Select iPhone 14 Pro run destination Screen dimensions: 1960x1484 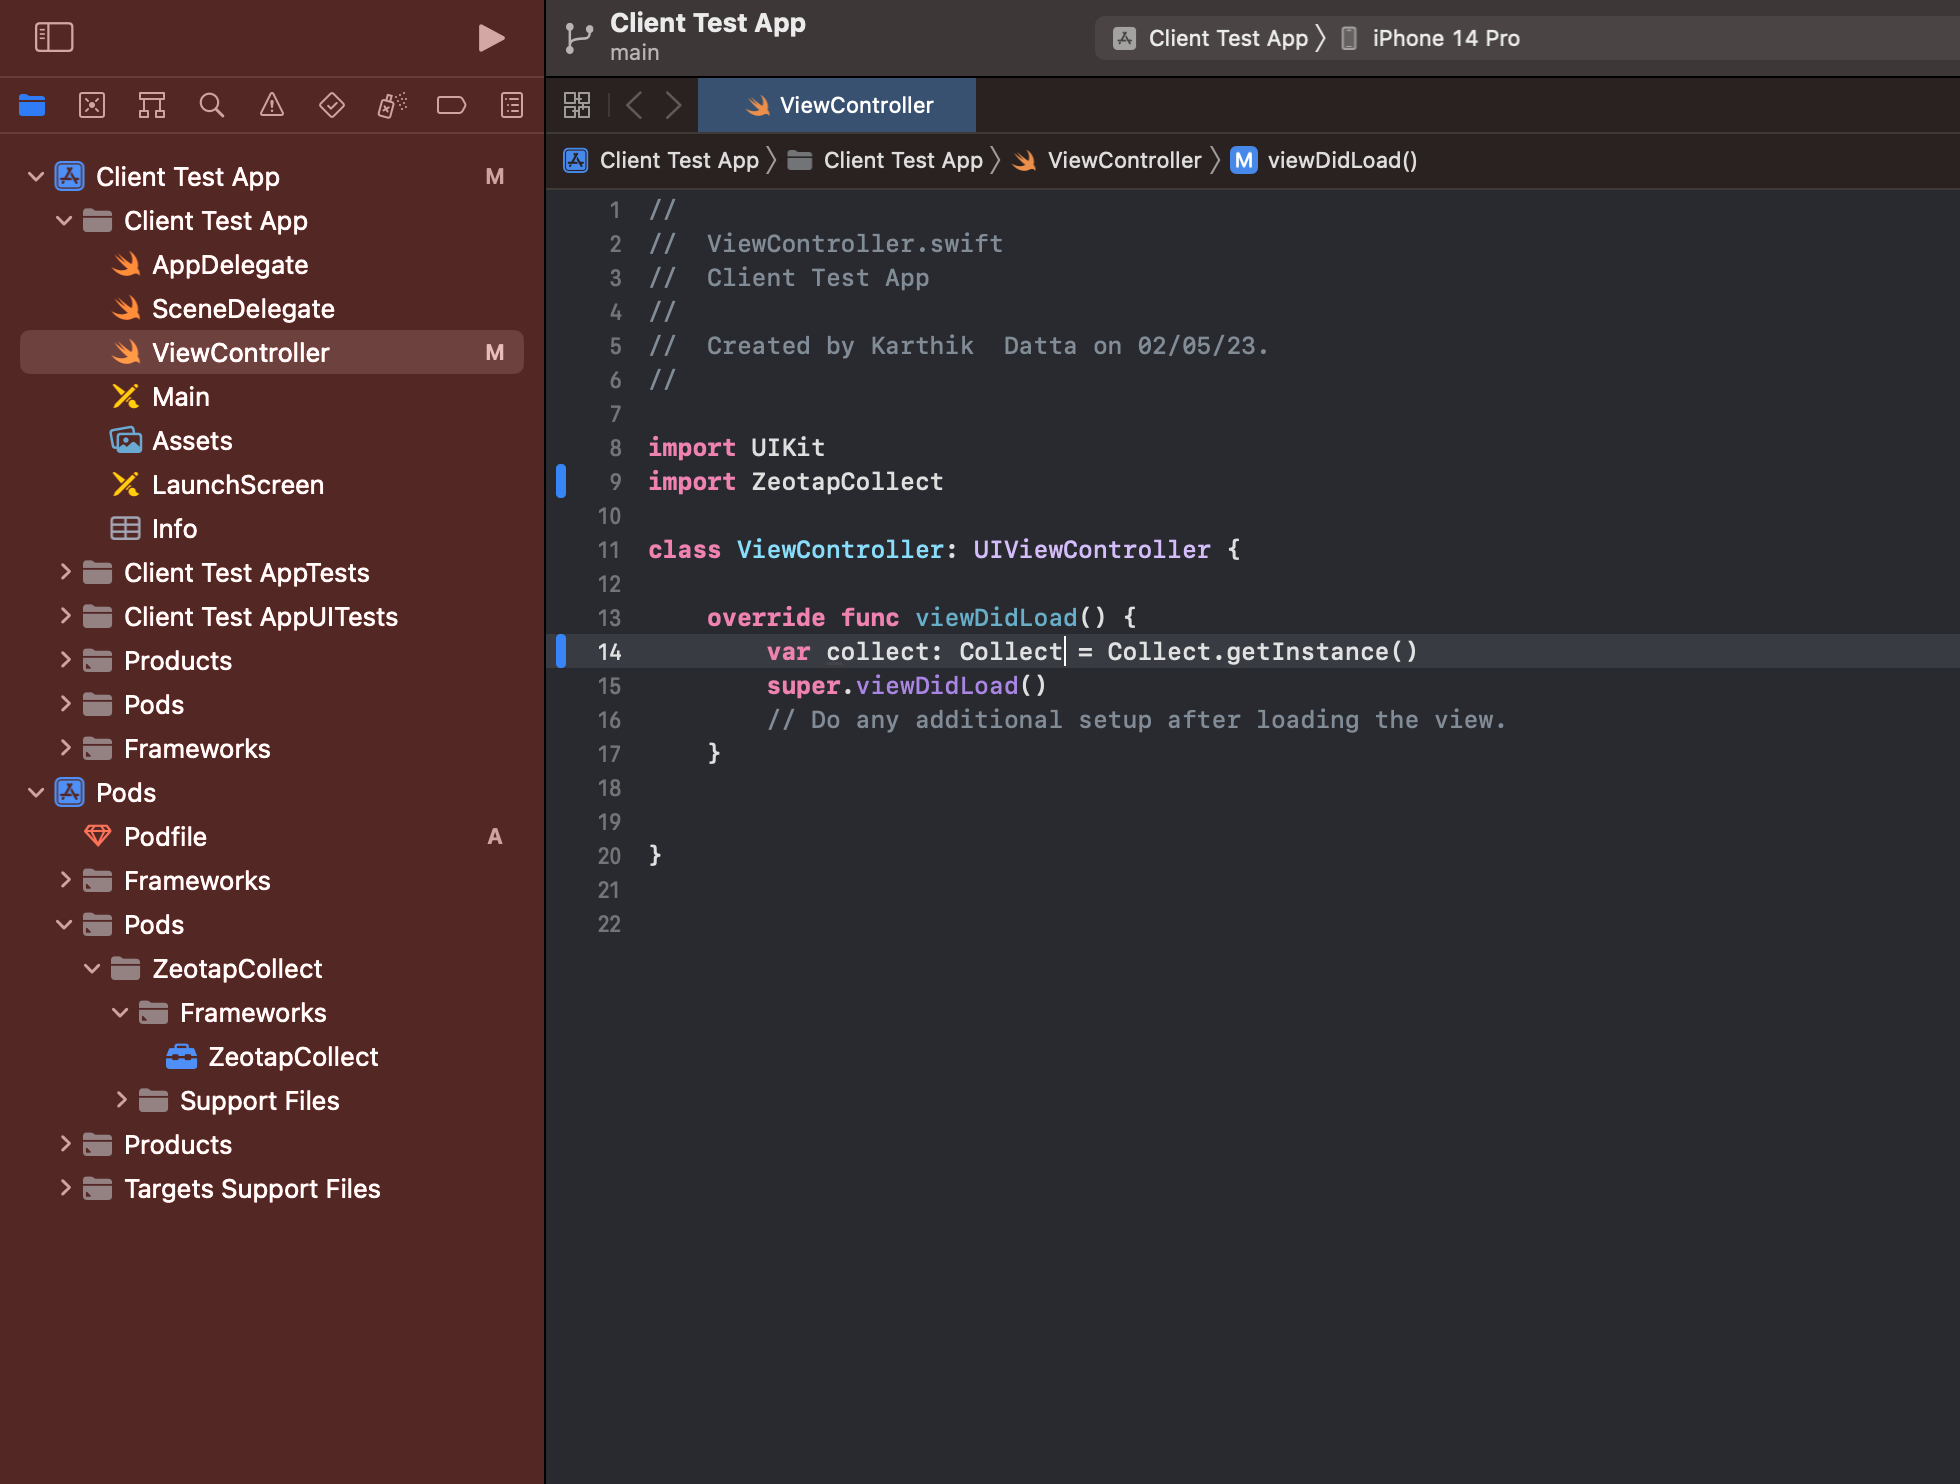(1444, 38)
